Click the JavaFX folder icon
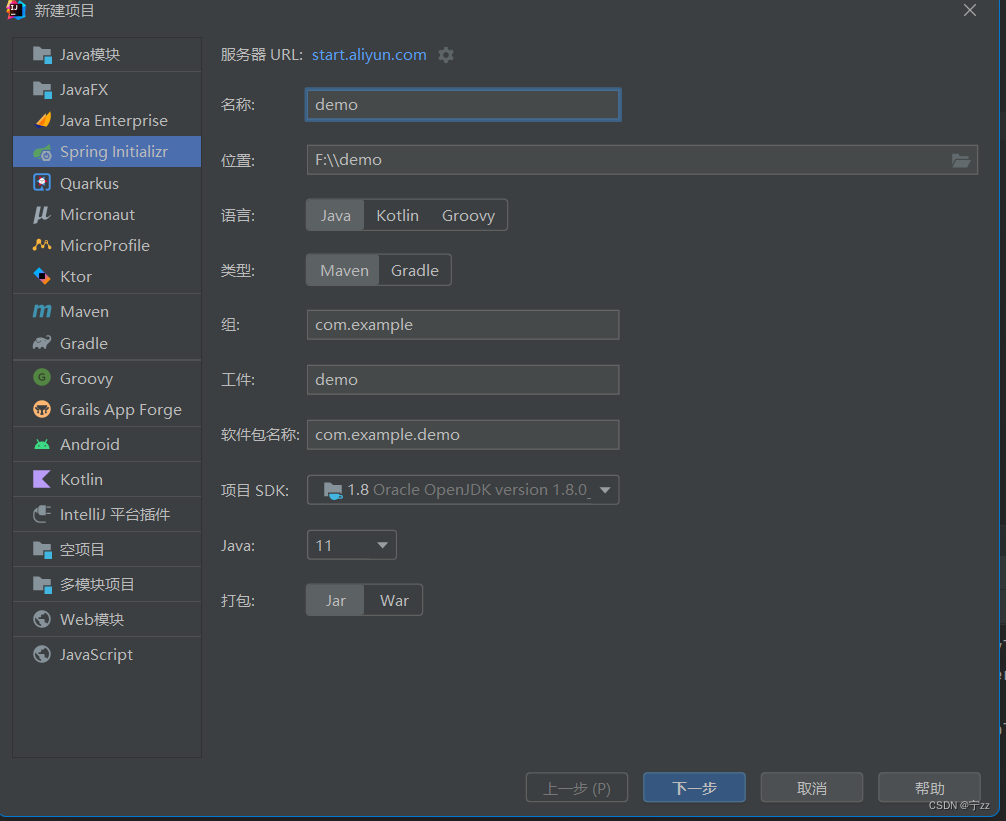This screenshot has width=1006, height=821. pyautogui.click(x=42, y=90)
